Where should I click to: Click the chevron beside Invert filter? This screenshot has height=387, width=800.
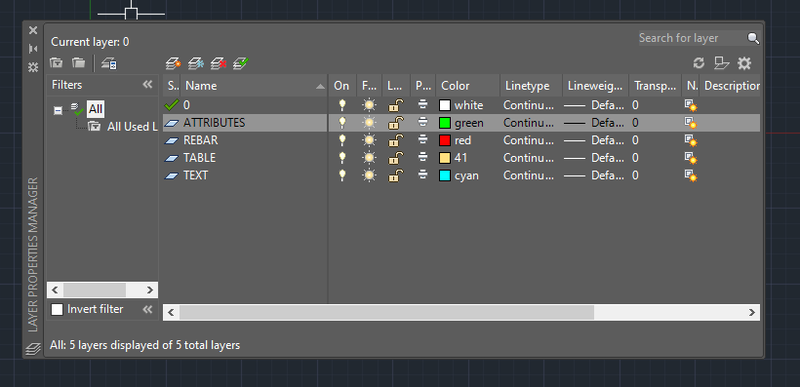tap(147, 309)
